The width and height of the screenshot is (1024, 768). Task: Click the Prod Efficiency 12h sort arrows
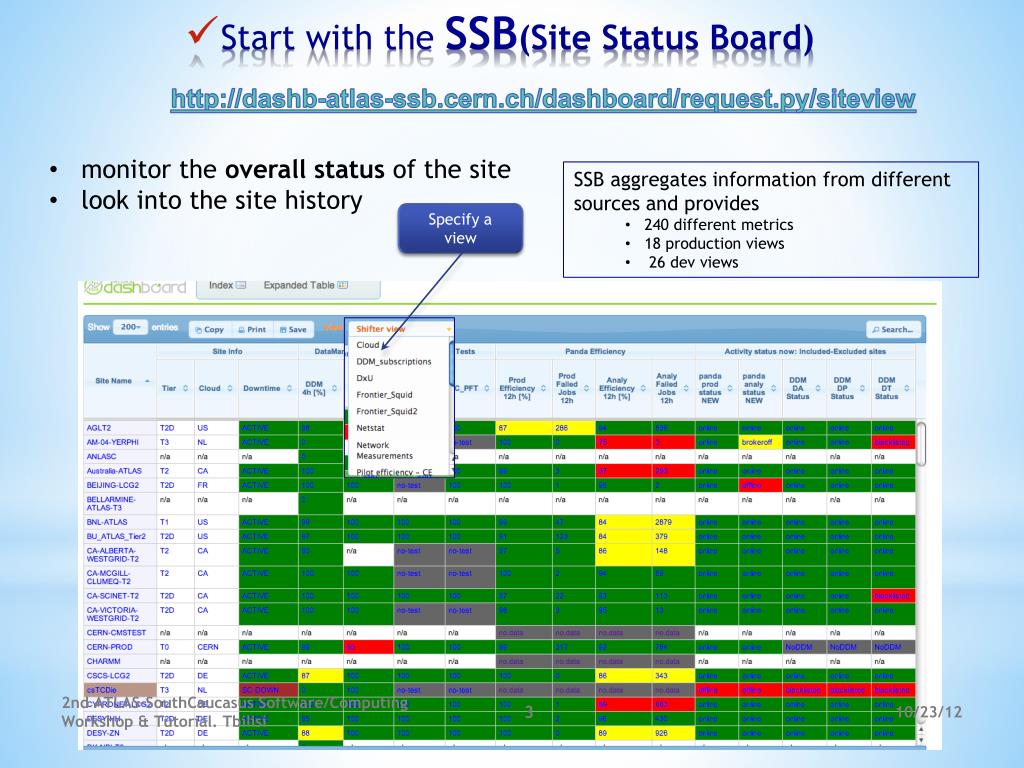pyautogui.click(x=543, y=389)
